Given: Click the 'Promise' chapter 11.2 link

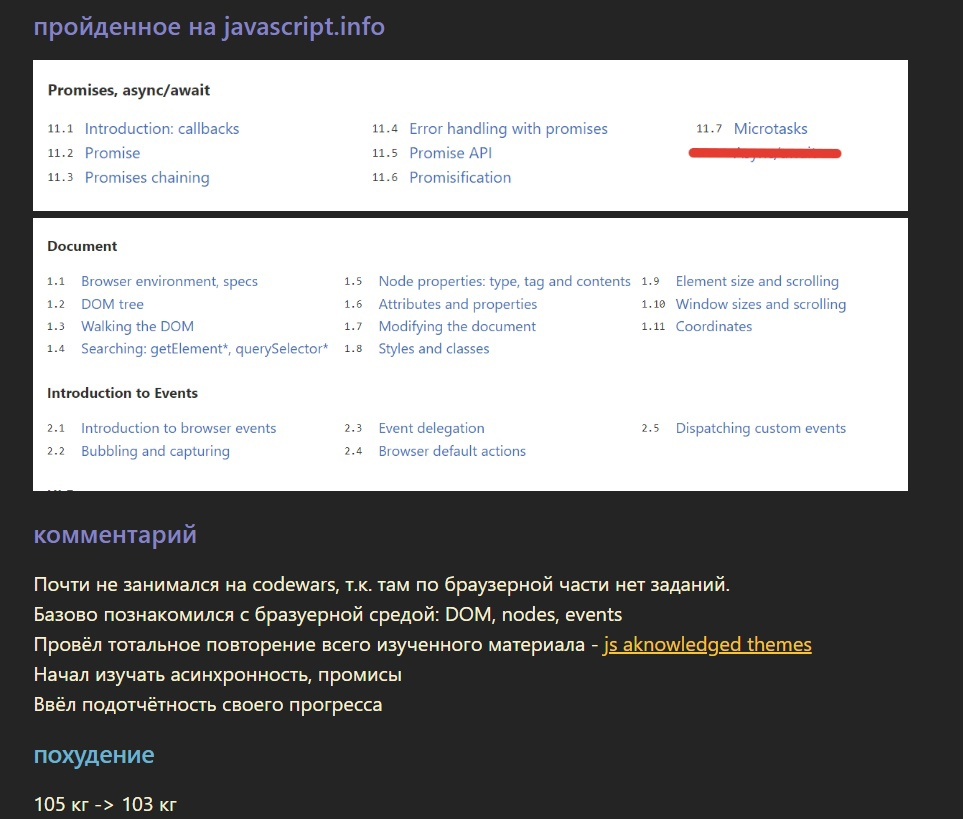Looking at the screenshot, I should pyautogui.click(x=112, y=153).
